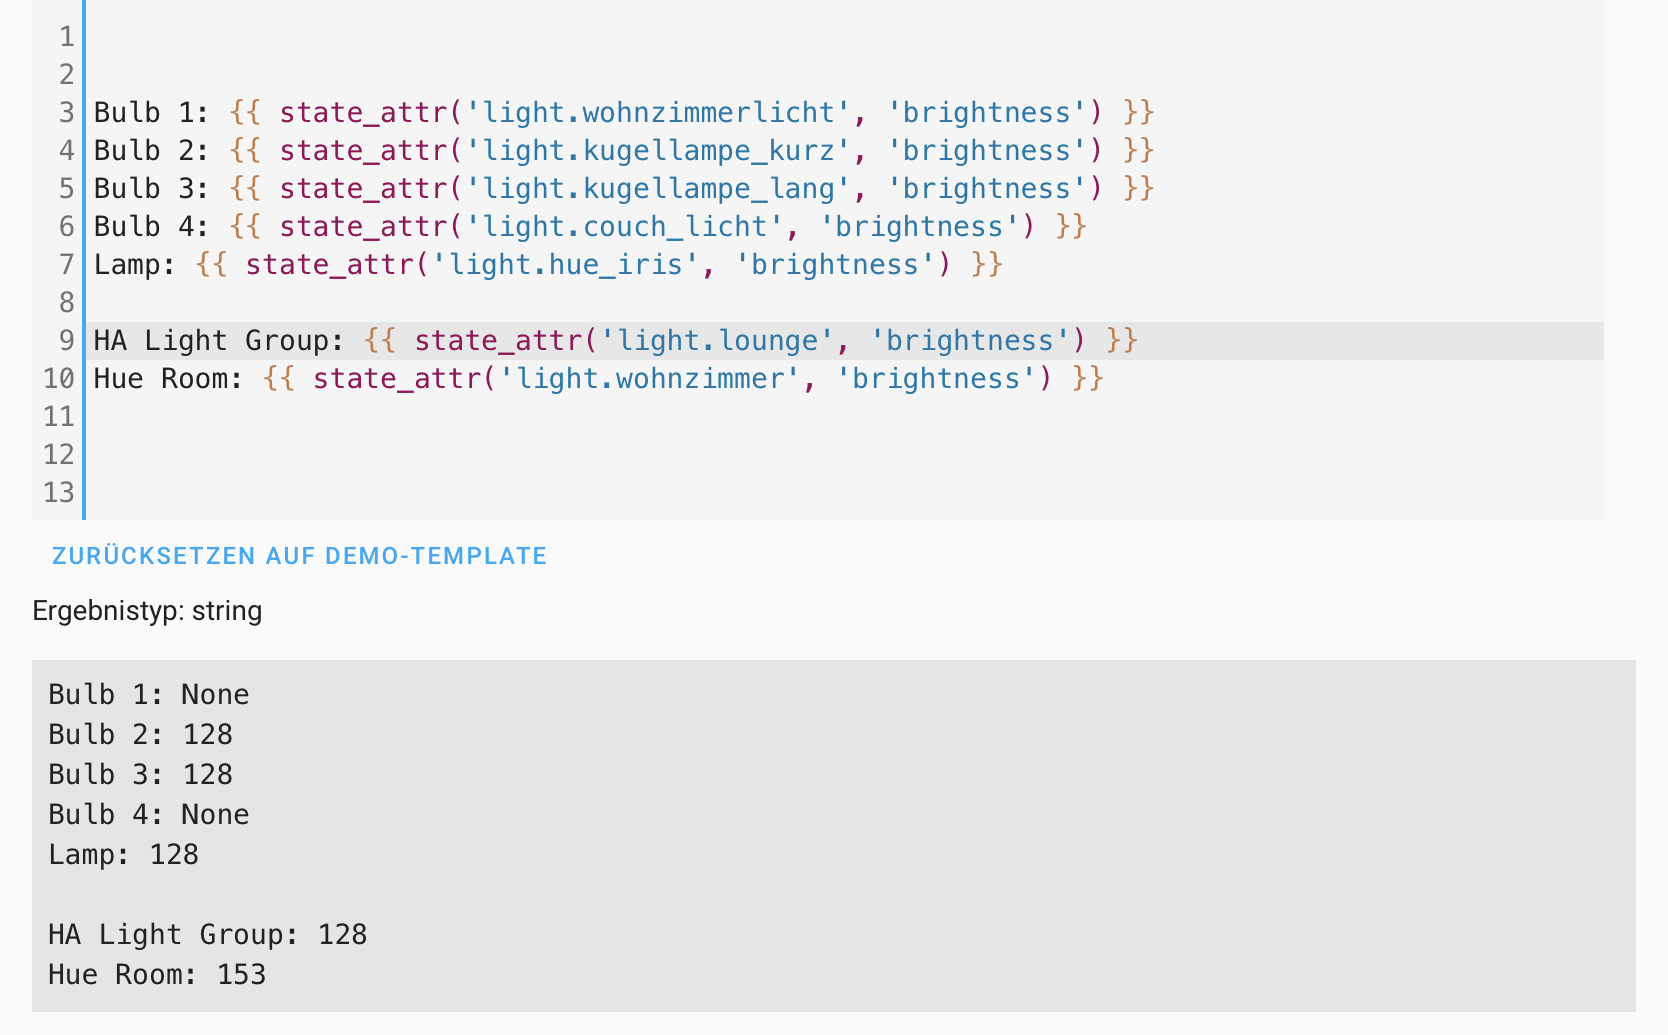Click line number 9 in the editor gutter
1668x1035 pixels.
66,340
